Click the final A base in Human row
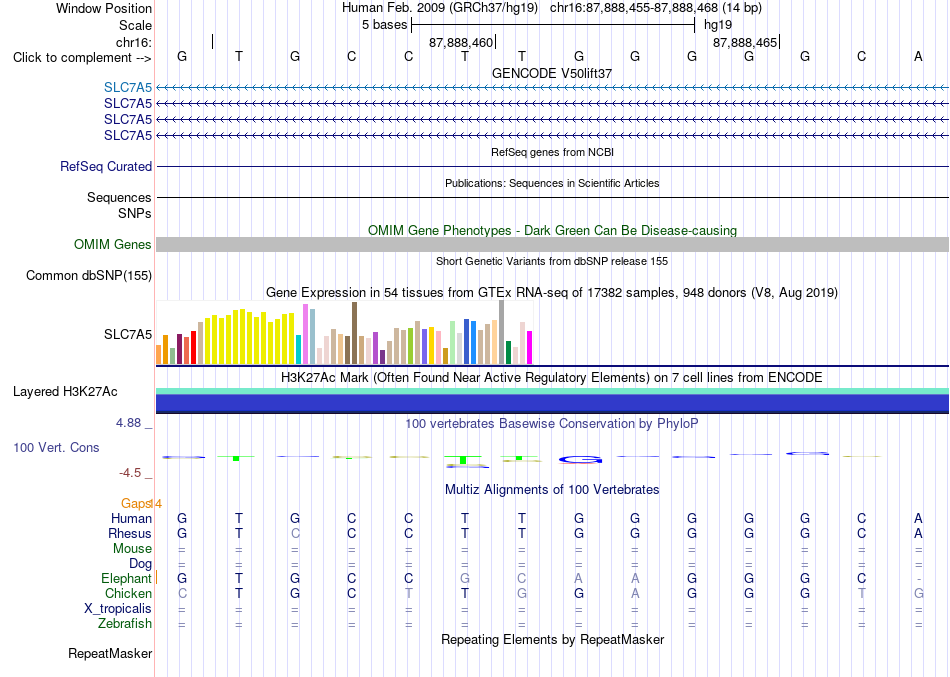Screen dimensions: 950x677 click(918, 518)
